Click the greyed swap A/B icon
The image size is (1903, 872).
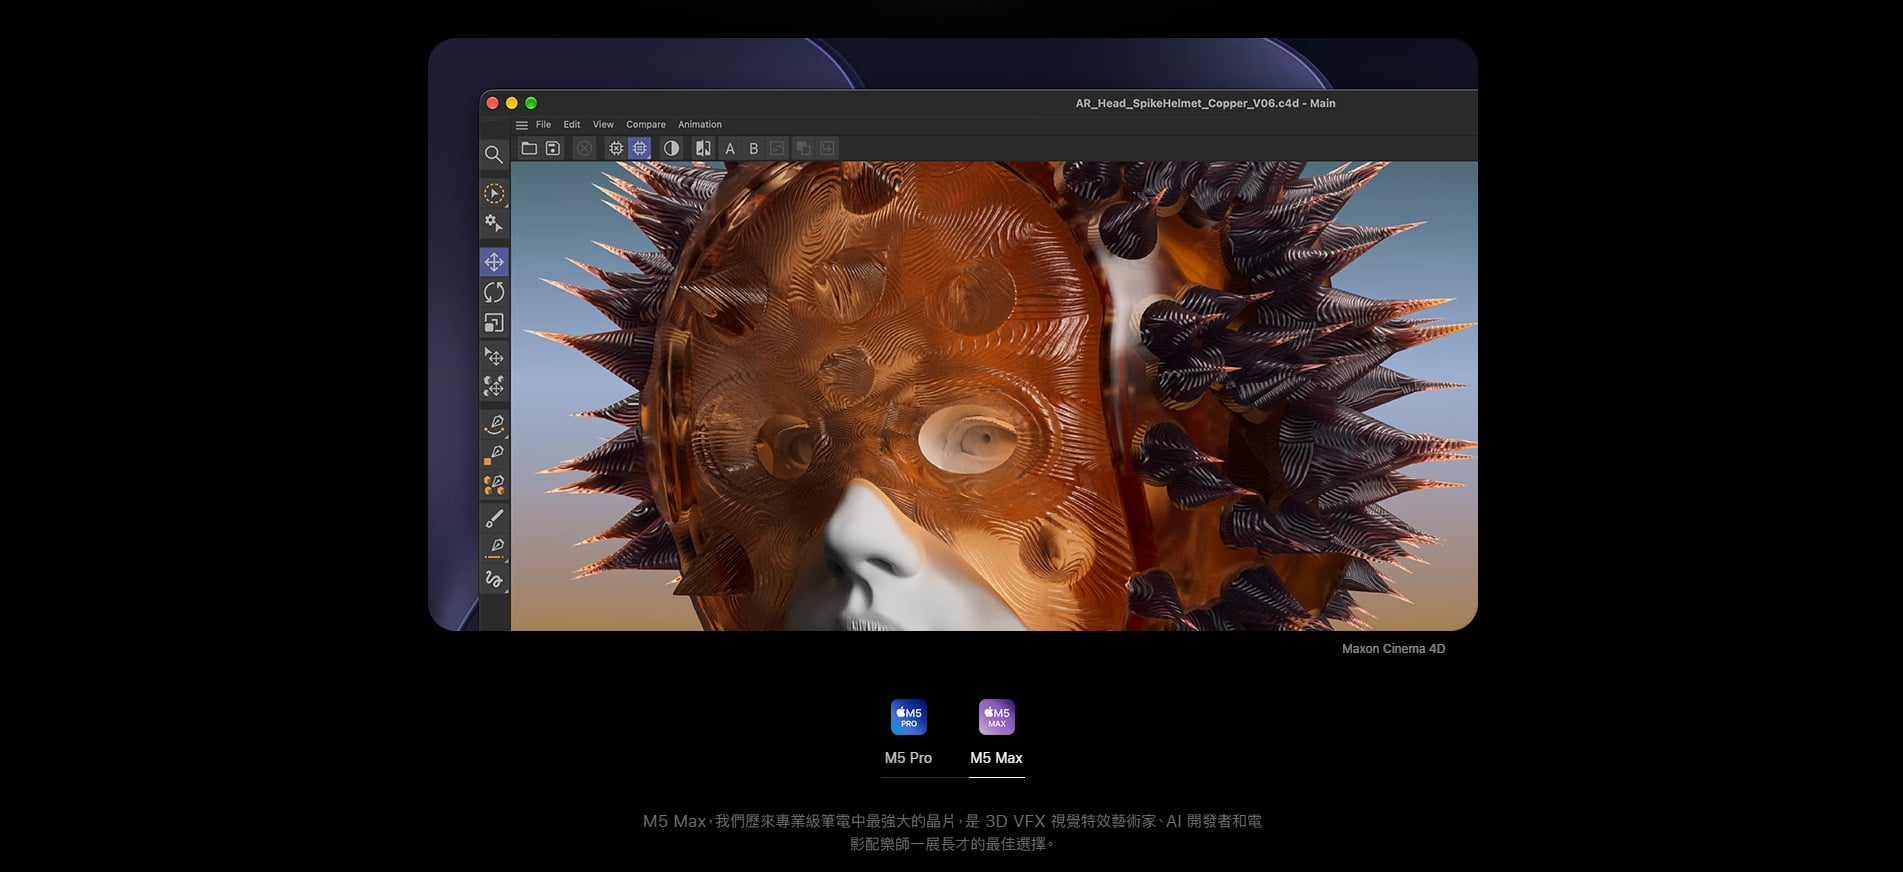pos(777,148)
